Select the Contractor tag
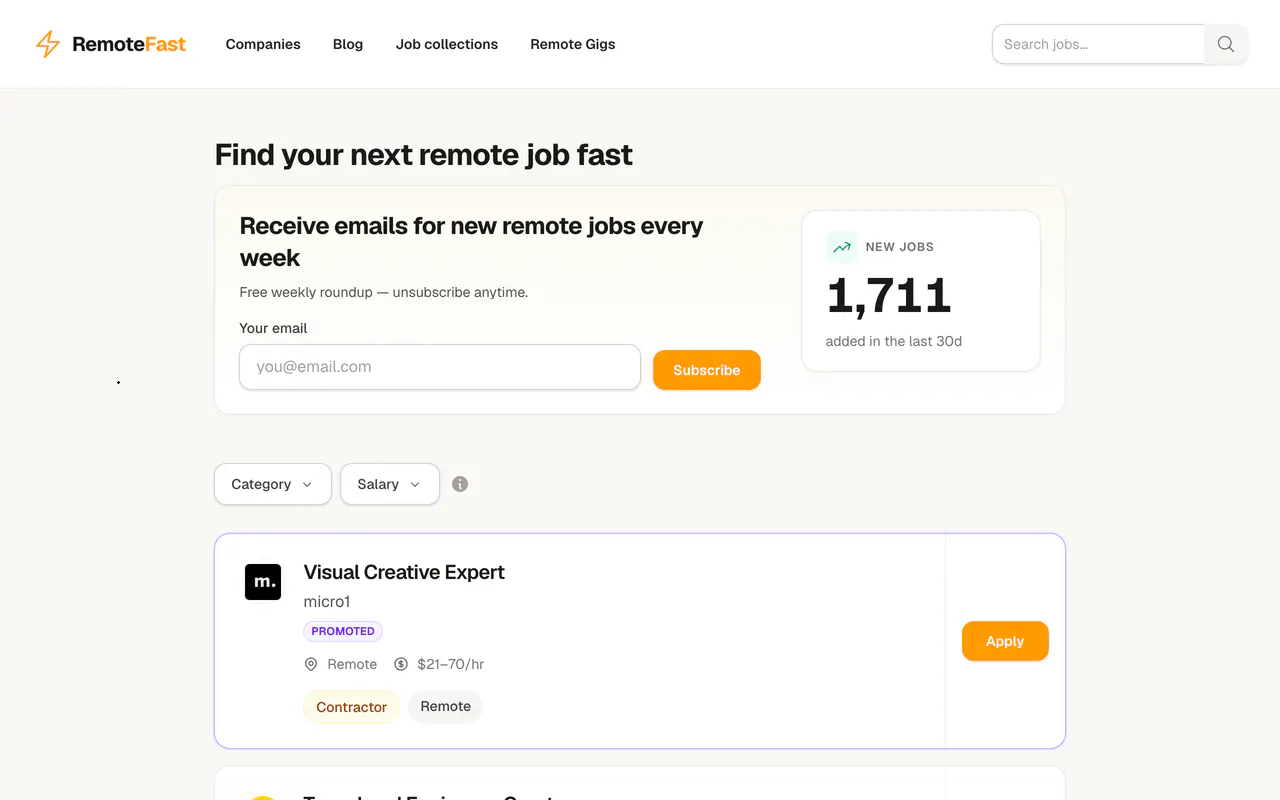This screenshot has width=1280, height=800. [x=352, y=707]
